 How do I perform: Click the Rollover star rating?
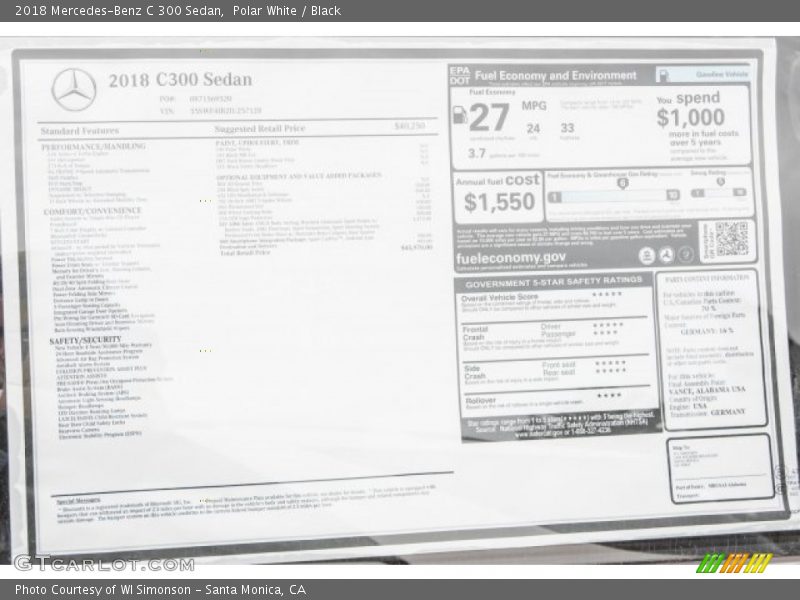coord(609,395)
